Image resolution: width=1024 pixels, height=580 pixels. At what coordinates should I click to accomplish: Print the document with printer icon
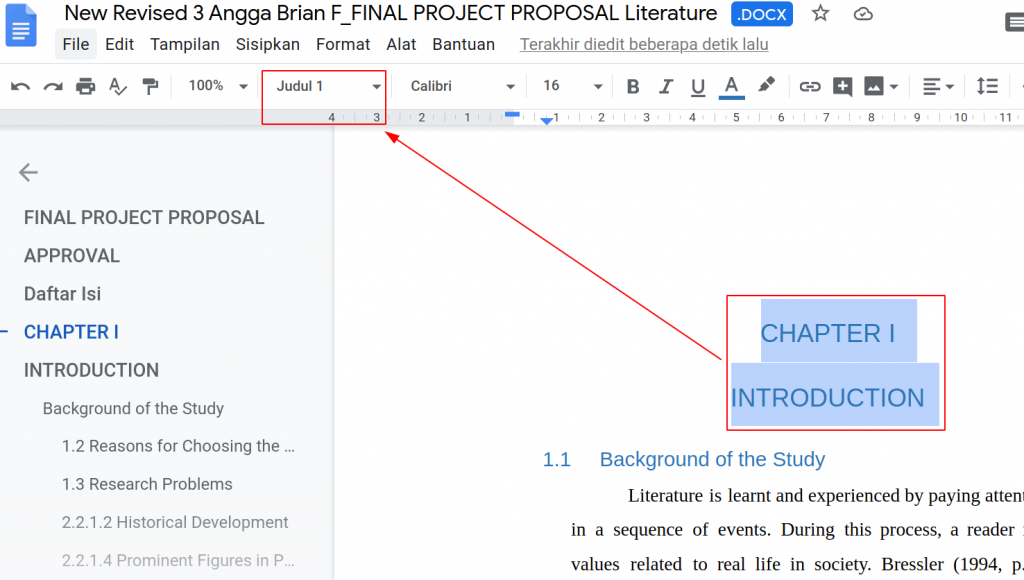point(86,87)
